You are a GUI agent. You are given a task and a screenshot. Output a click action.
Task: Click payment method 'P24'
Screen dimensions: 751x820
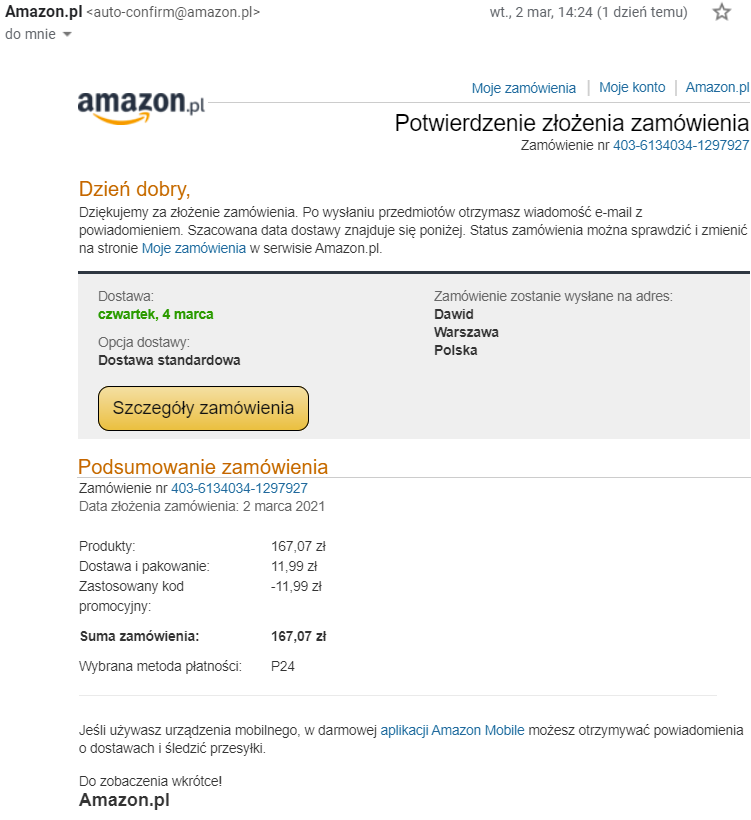(282, 666)
